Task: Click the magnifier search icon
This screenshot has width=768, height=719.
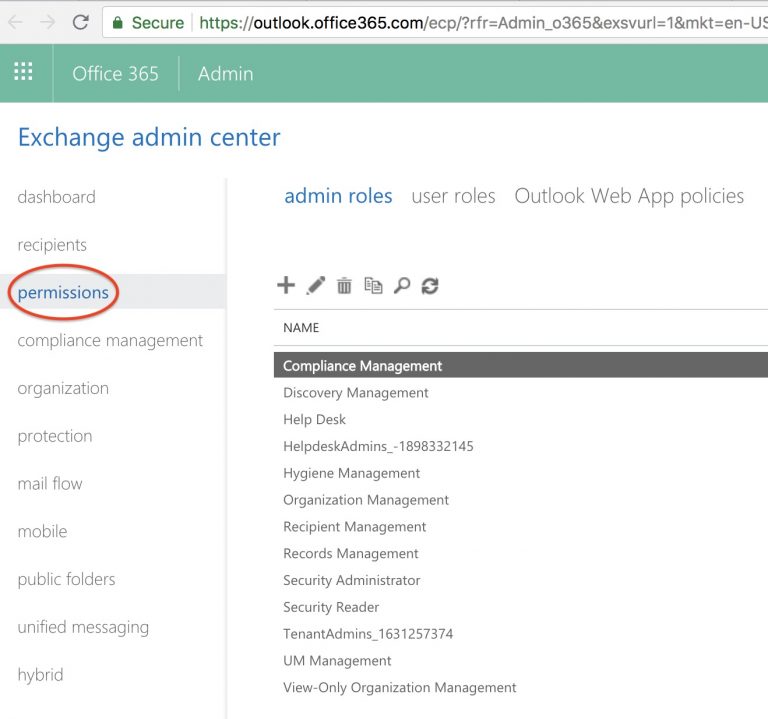Action: [402, 285]
